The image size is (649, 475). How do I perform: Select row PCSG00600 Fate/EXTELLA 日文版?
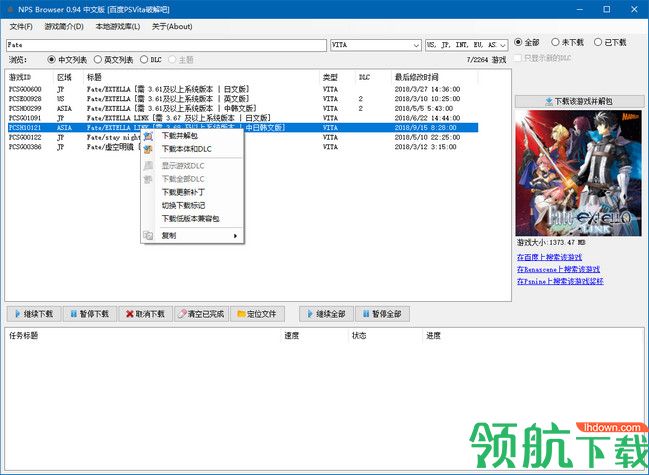point(243,89)
